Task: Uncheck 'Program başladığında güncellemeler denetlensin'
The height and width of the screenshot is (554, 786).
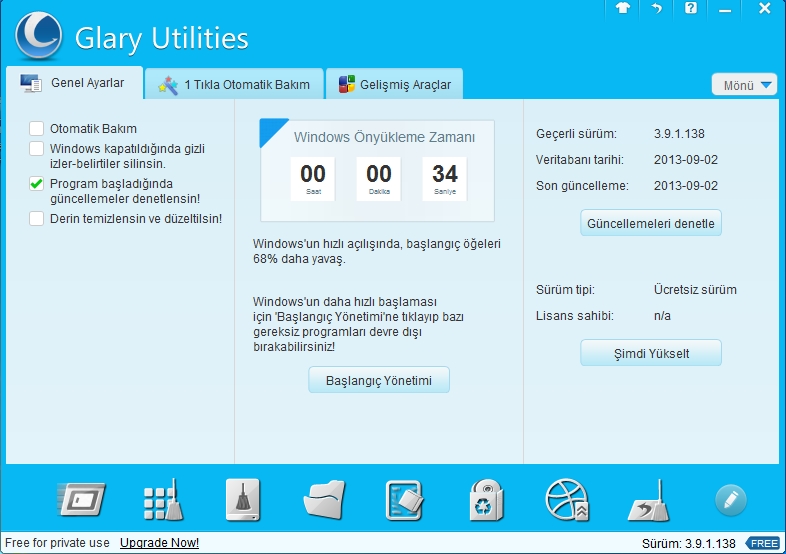Action: point(36,183)
